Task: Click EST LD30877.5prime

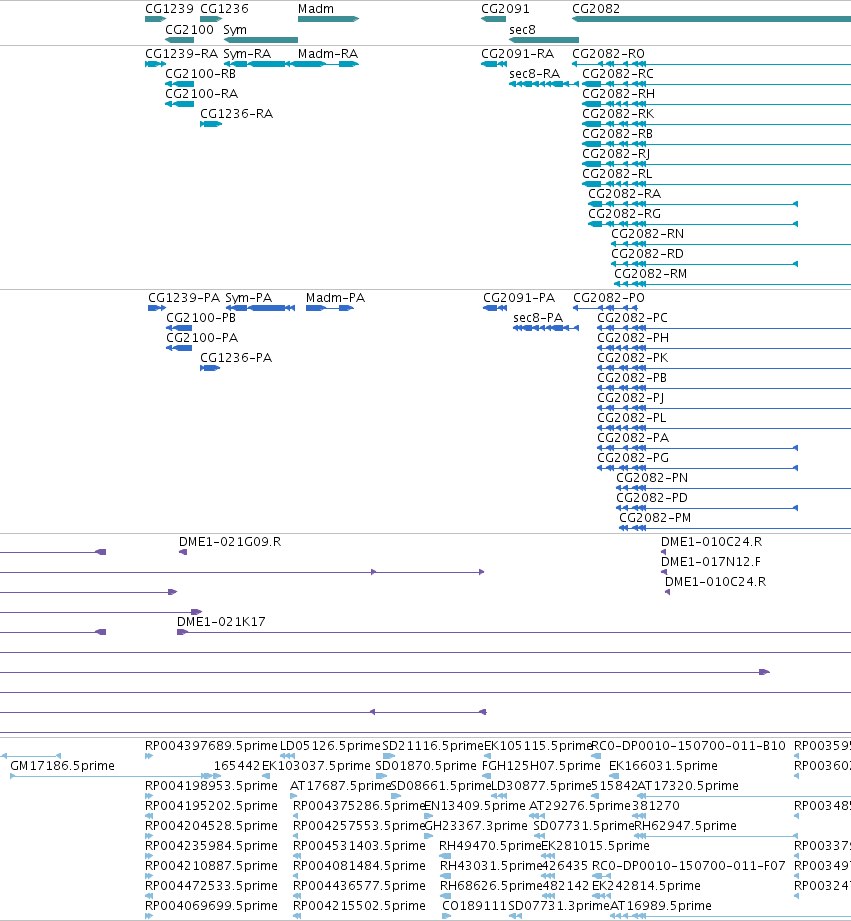Action: tap(540, 786)
